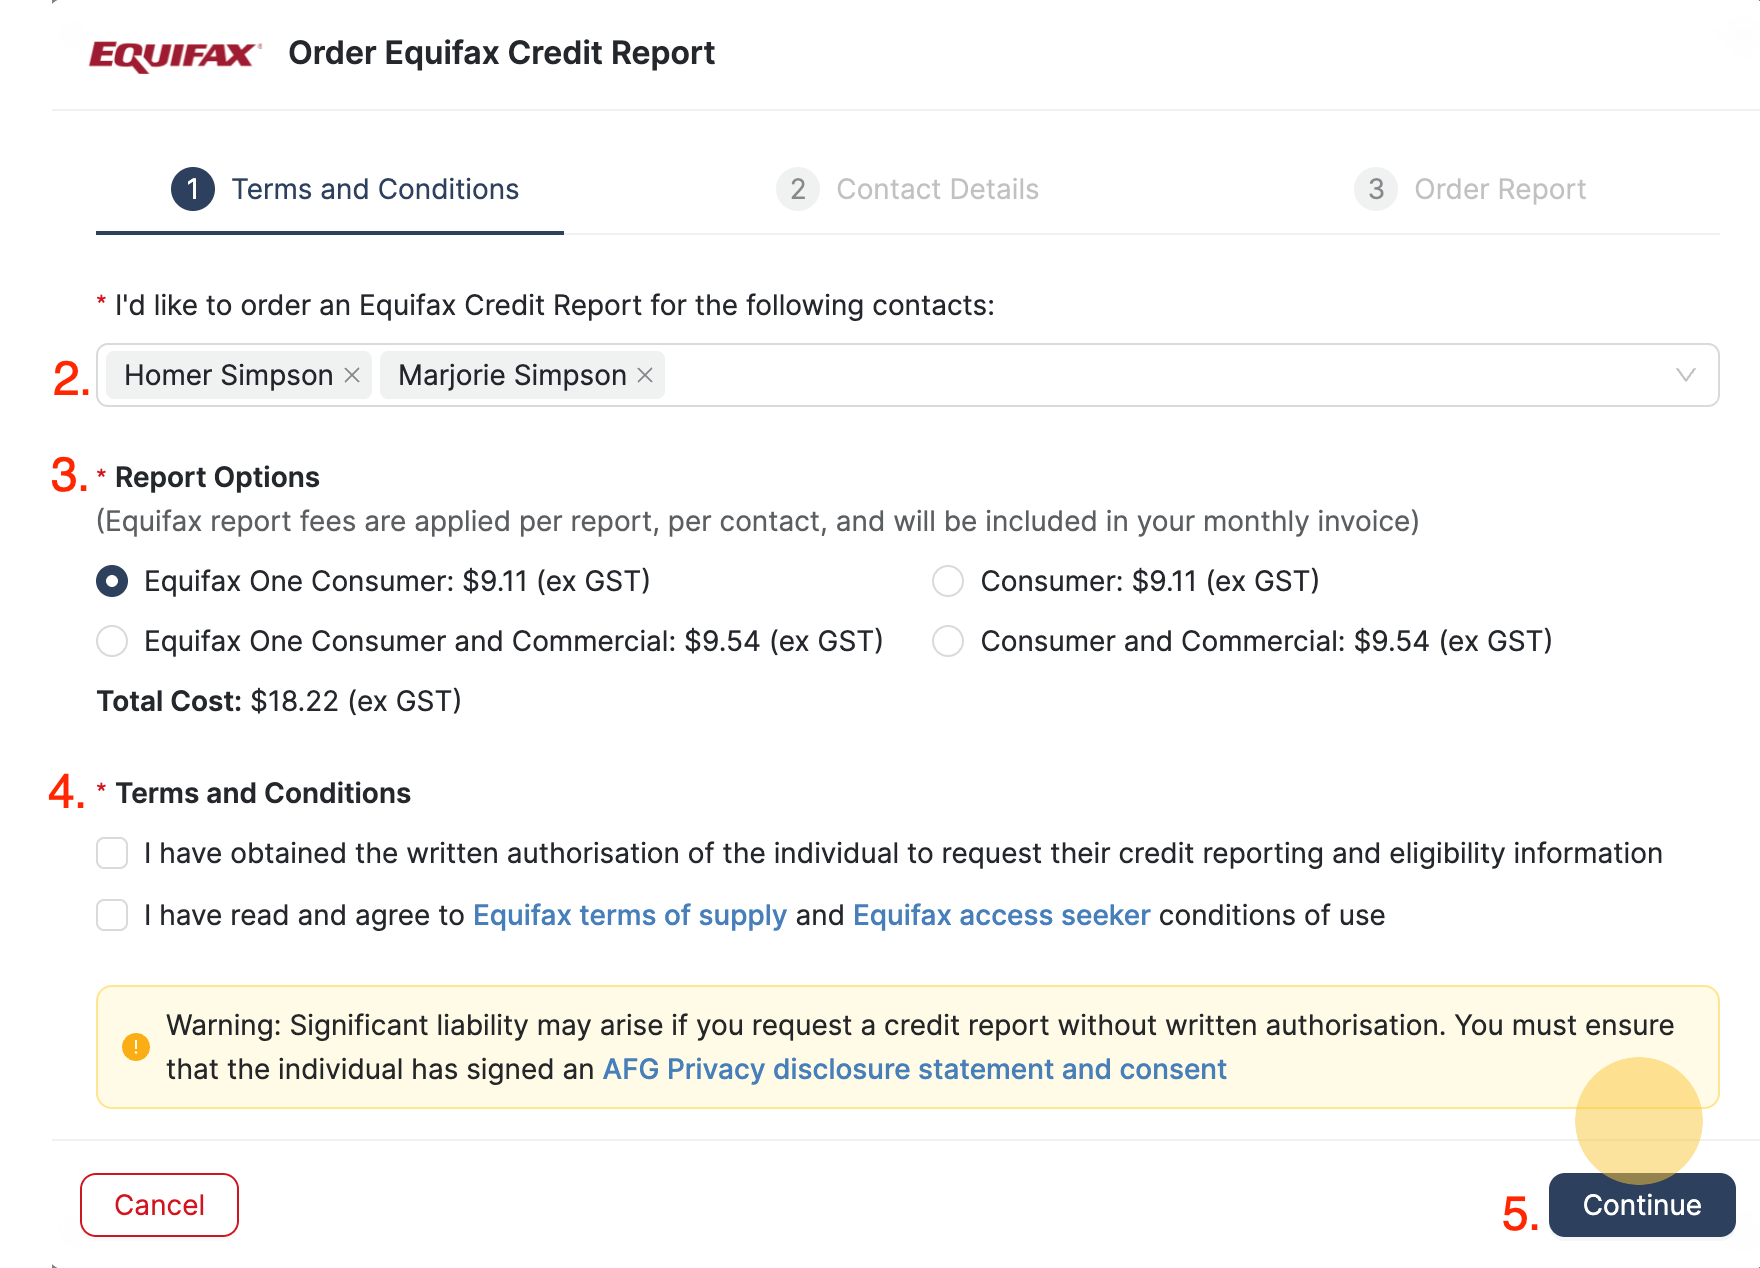
Task: Remove the Marjorie Simpson contact tag
Action: 644,375
